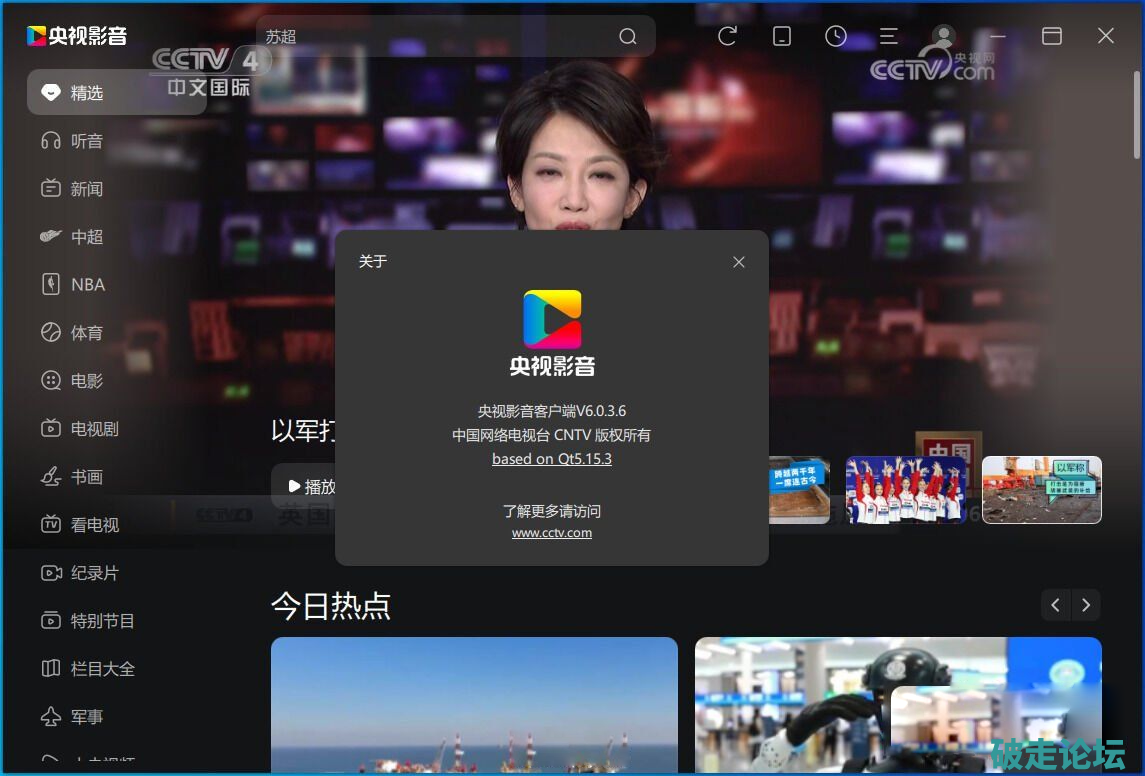The height and width of the screenshot is (776, 1145).
Task: Go to NBA in the sidebar
Action: (87, 285)
